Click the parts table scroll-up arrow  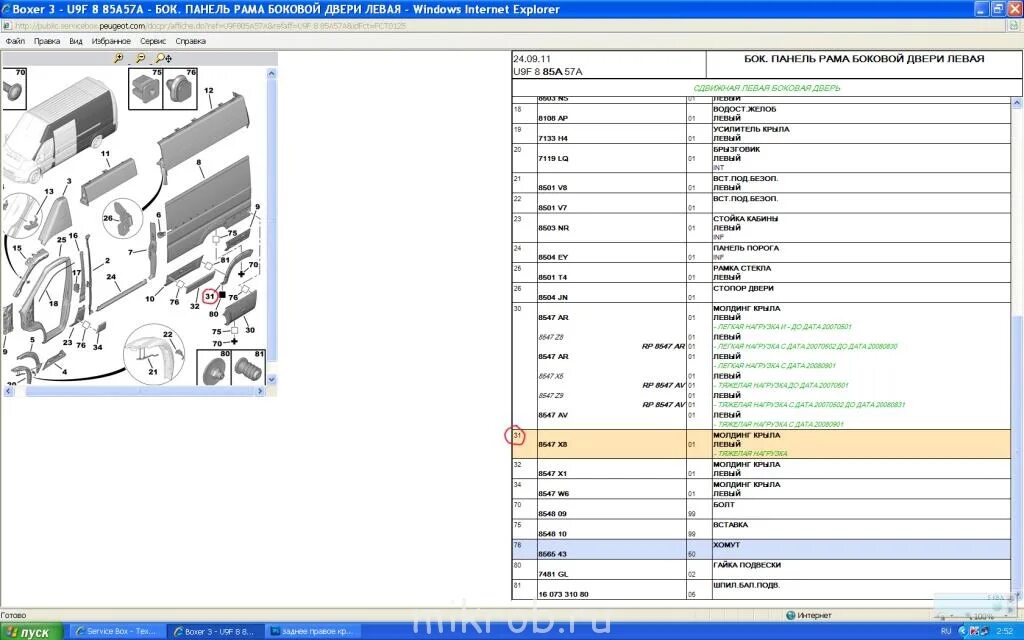coord(1017,103)
